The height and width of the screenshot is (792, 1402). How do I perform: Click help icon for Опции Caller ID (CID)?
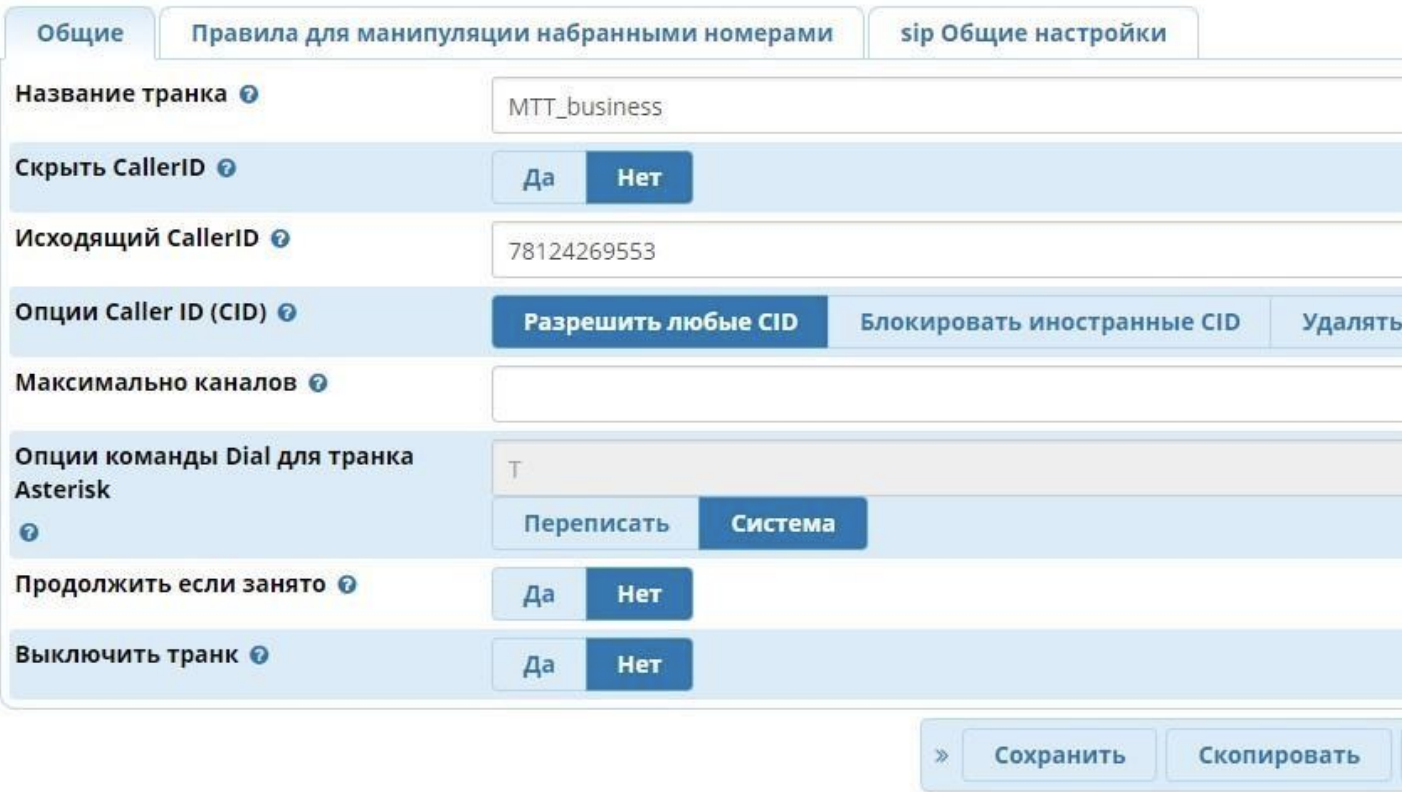(287, 313)
